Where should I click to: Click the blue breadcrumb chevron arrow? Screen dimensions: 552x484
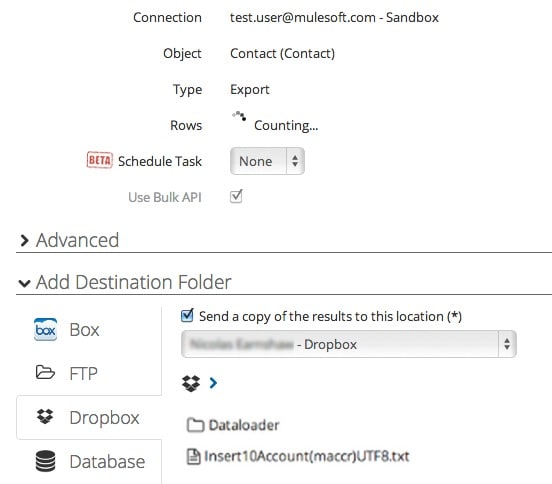tap(213, 383)
